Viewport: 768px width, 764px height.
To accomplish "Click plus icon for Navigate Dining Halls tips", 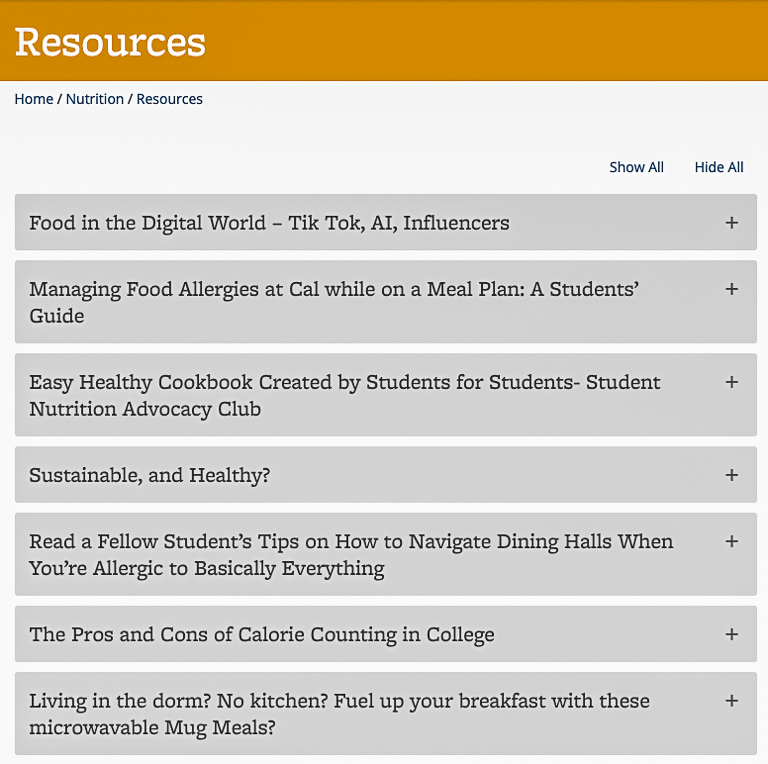I will tap(732, 541).
